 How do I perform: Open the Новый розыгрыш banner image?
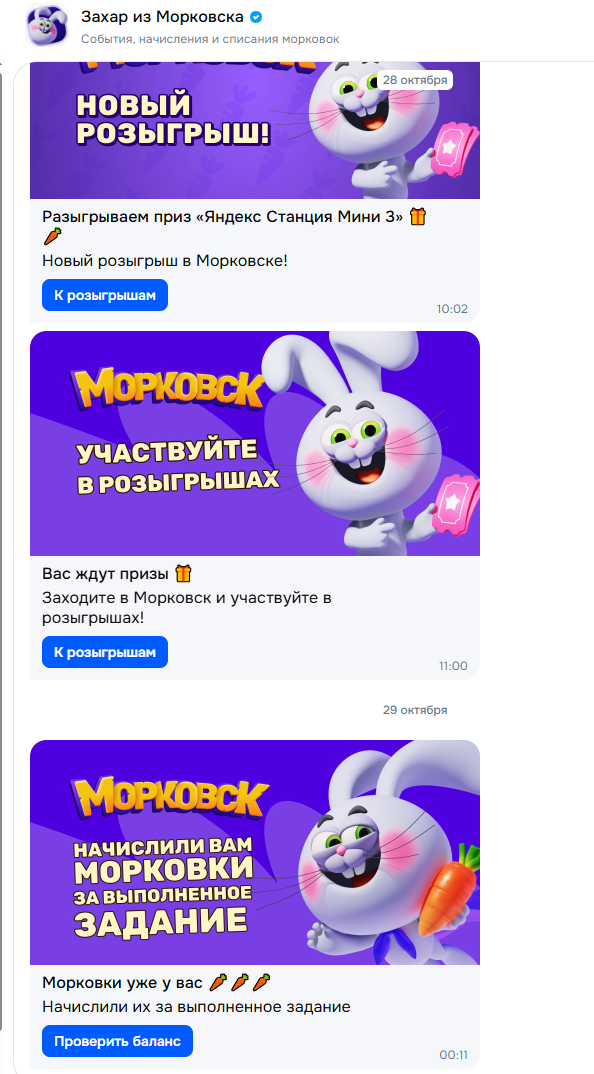[x=255, y=130]
